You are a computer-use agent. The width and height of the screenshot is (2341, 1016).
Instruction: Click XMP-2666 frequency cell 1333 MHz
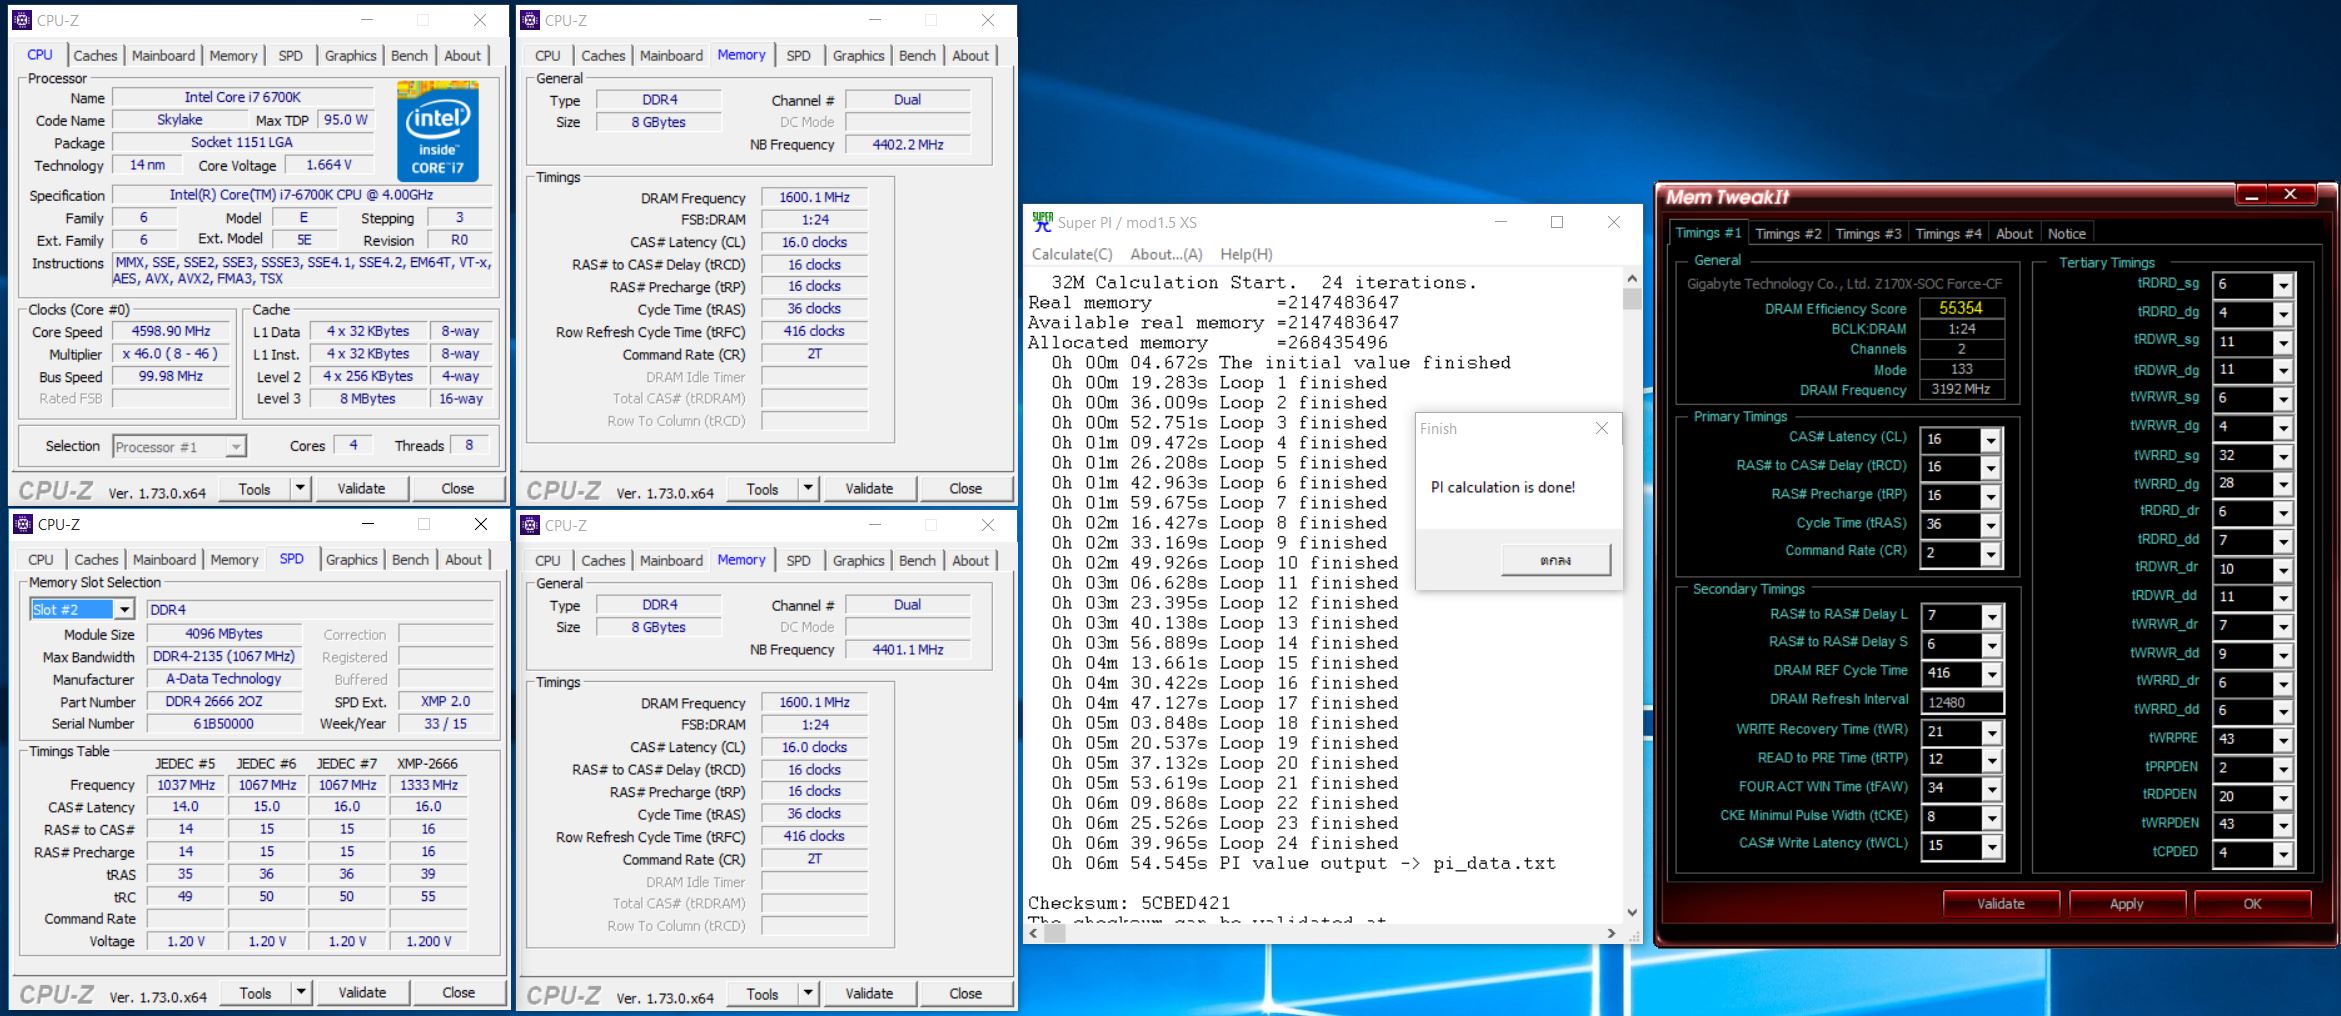click(x=428, y=785)
